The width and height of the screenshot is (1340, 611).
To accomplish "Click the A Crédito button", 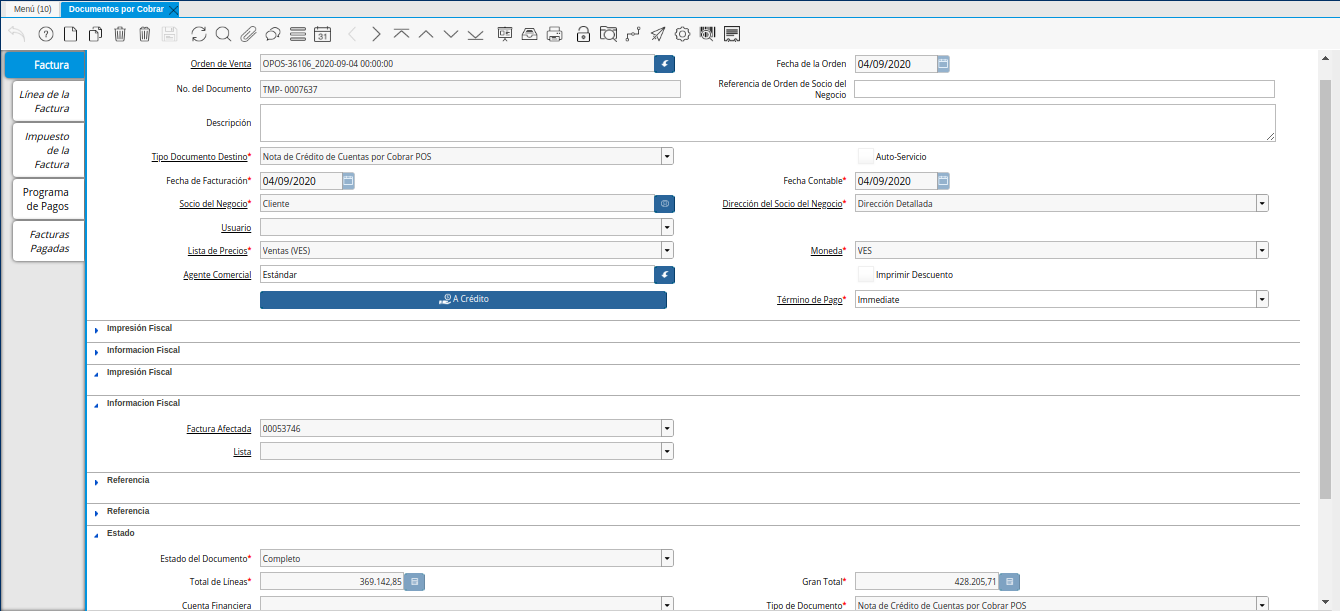I will click(x=463, y=300).
